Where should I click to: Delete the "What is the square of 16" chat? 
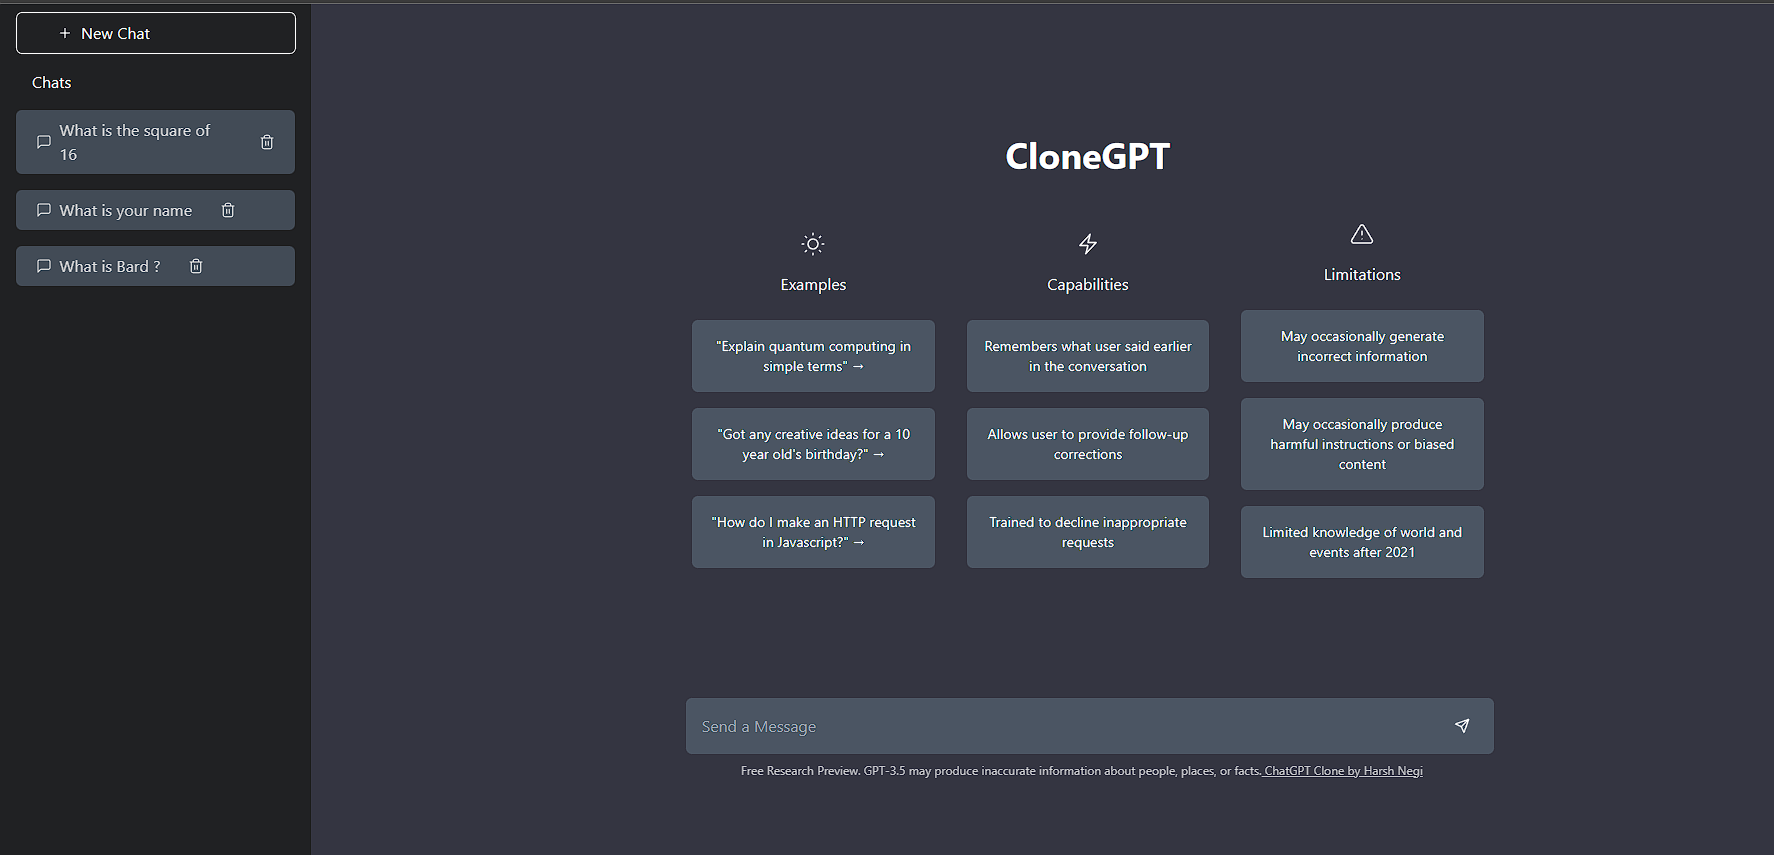tap(267, 142)
